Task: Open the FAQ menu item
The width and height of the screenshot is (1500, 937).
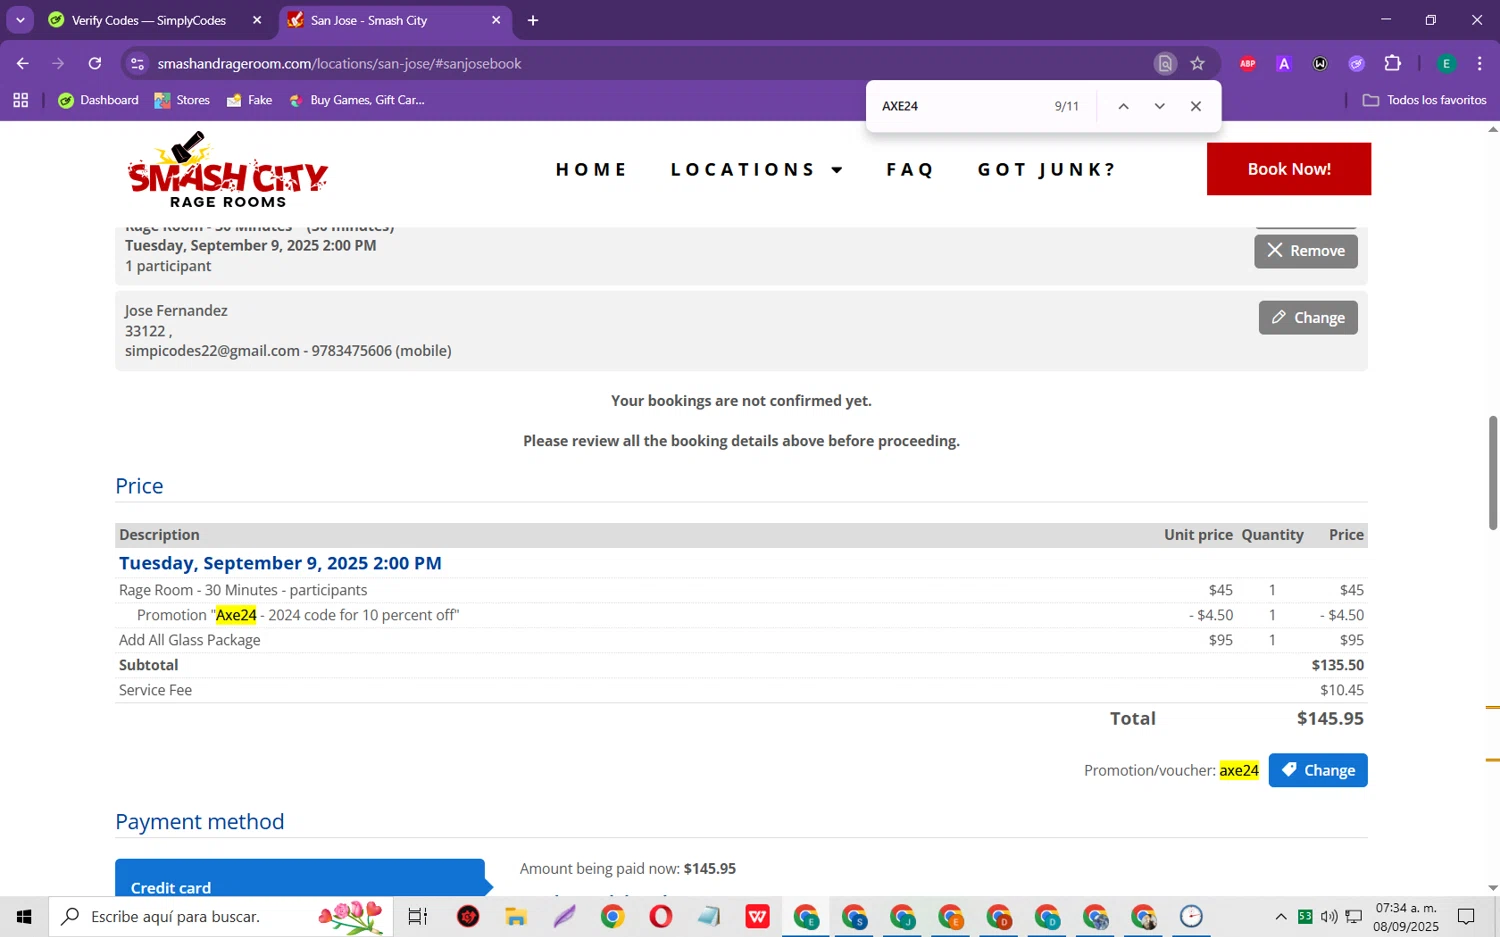Action: click(910, 169)
